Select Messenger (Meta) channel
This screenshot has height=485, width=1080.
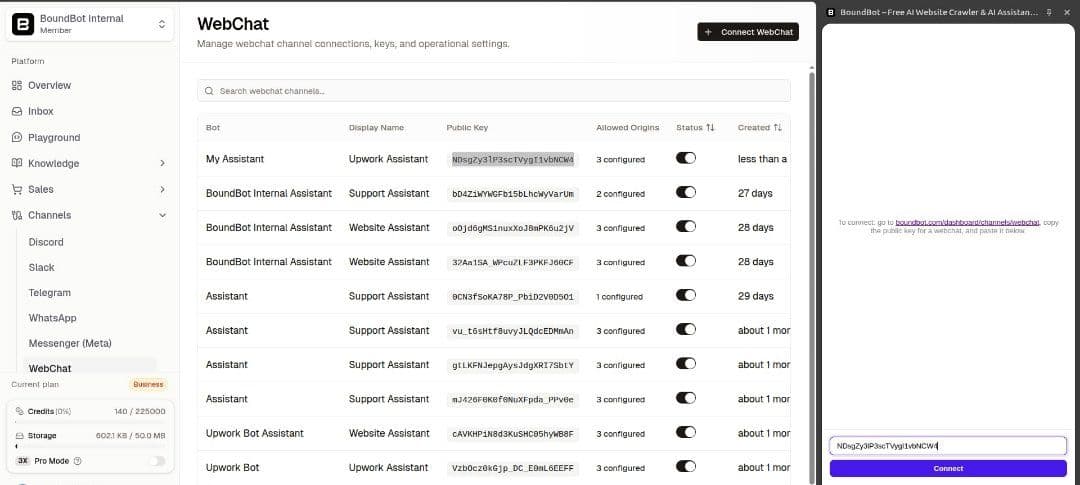tap(70, 343)
